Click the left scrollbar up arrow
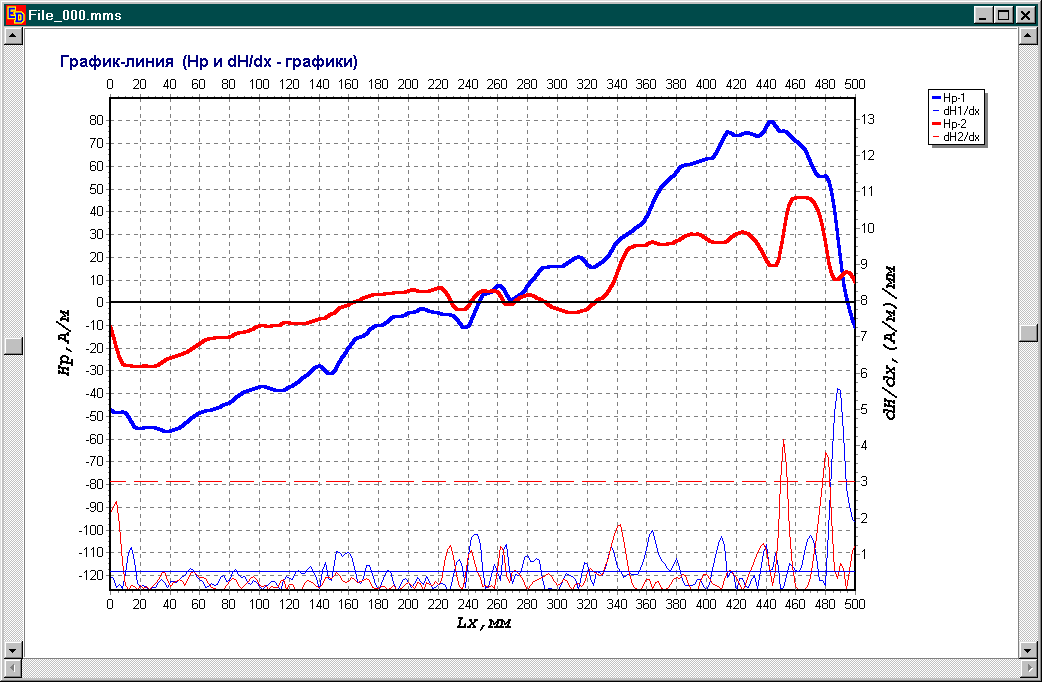The height and width of the screenshot is (682, 1042). pos(13,37)
